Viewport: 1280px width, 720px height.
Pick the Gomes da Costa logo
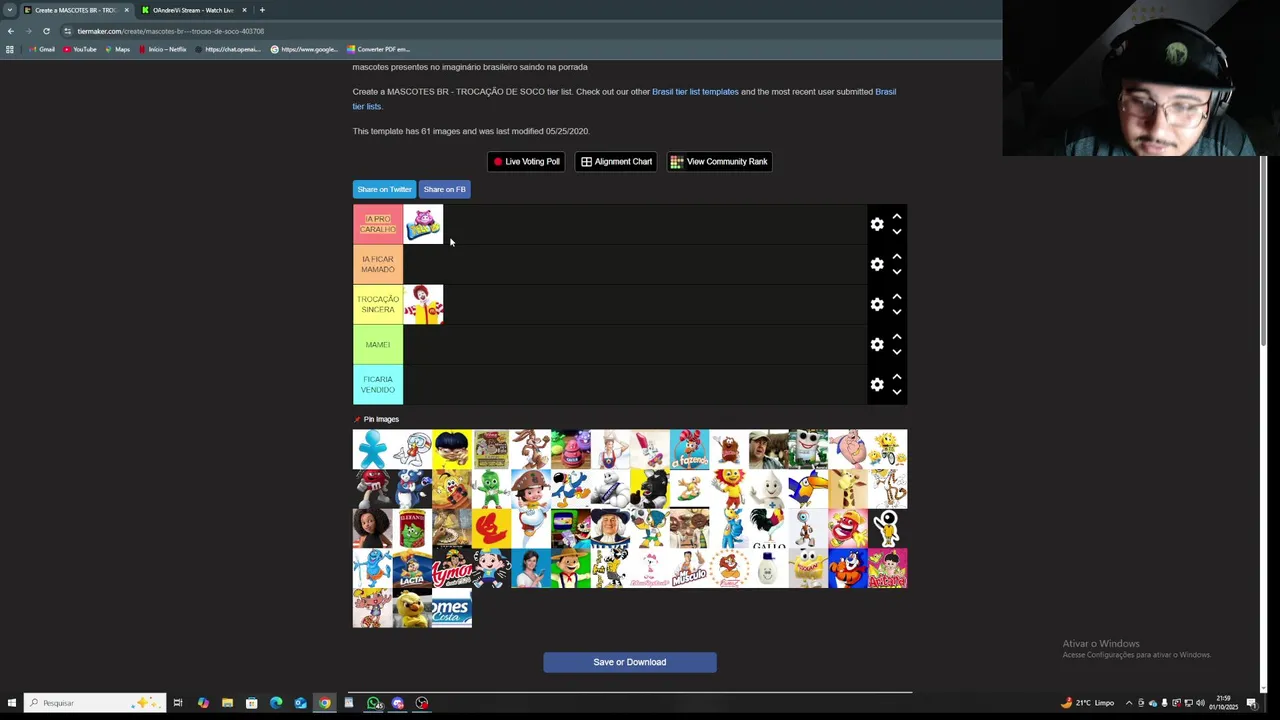click(451, 608)
